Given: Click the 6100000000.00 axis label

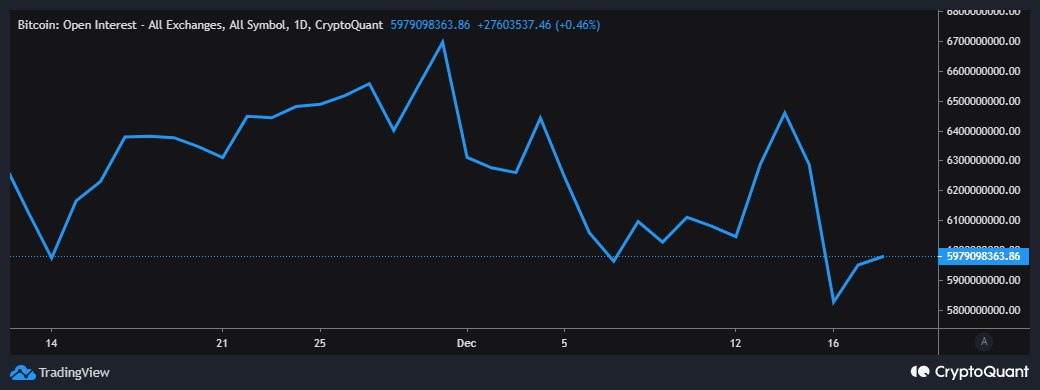Looking at the screenshot, I should coord(984,220).
